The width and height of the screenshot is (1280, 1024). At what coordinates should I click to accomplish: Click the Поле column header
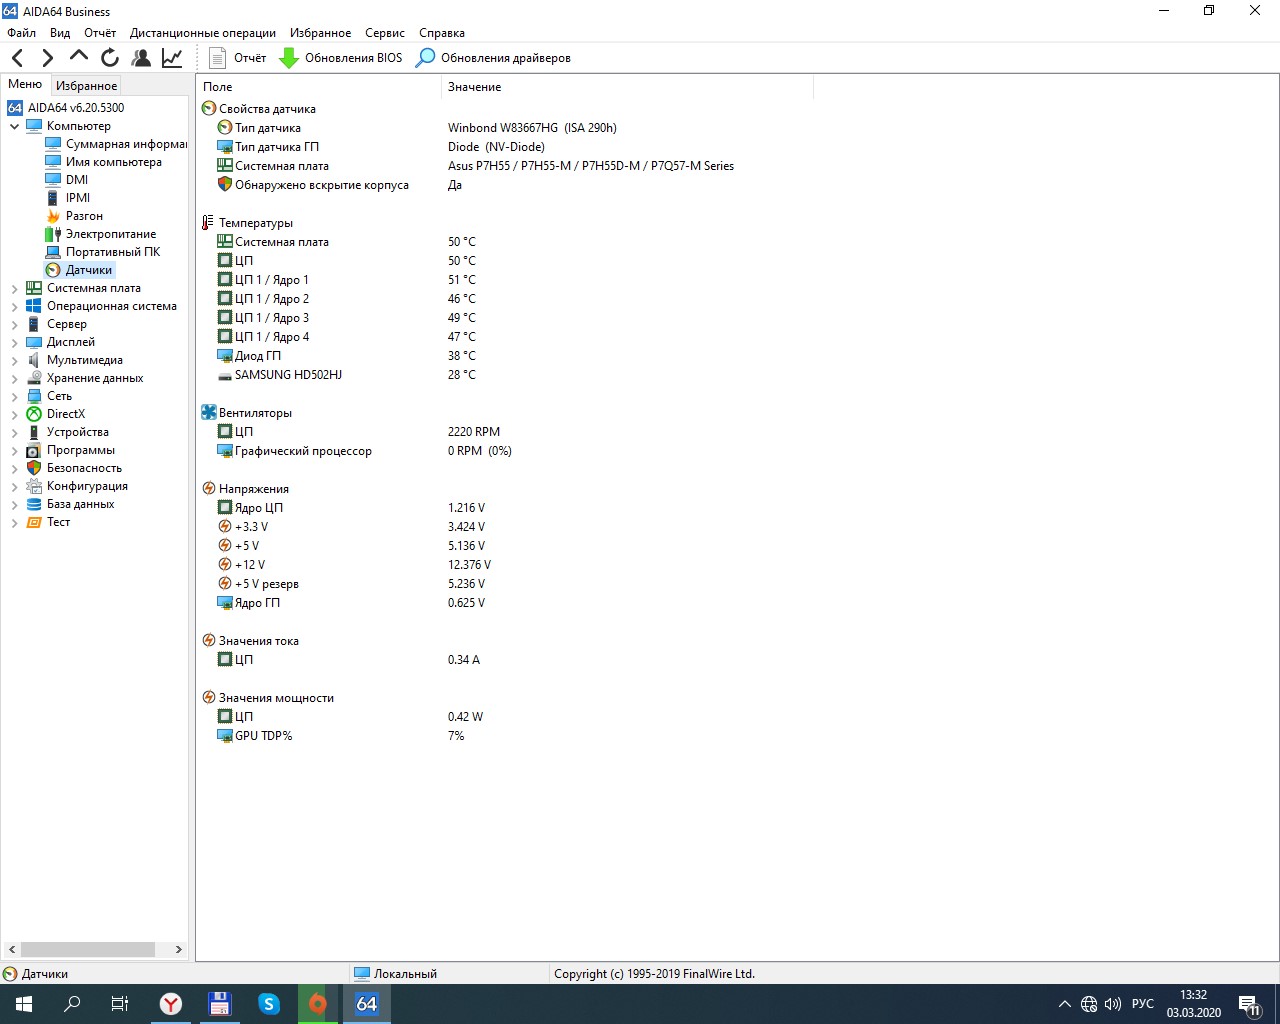click(x=319, y=87)
